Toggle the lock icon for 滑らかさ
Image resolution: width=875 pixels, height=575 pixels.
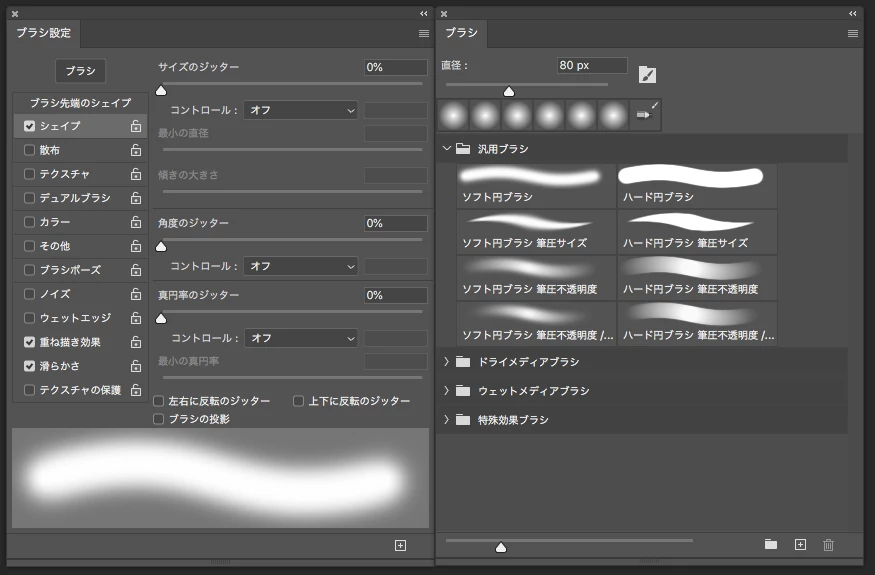pyautogui.click(x=136, y=366)
